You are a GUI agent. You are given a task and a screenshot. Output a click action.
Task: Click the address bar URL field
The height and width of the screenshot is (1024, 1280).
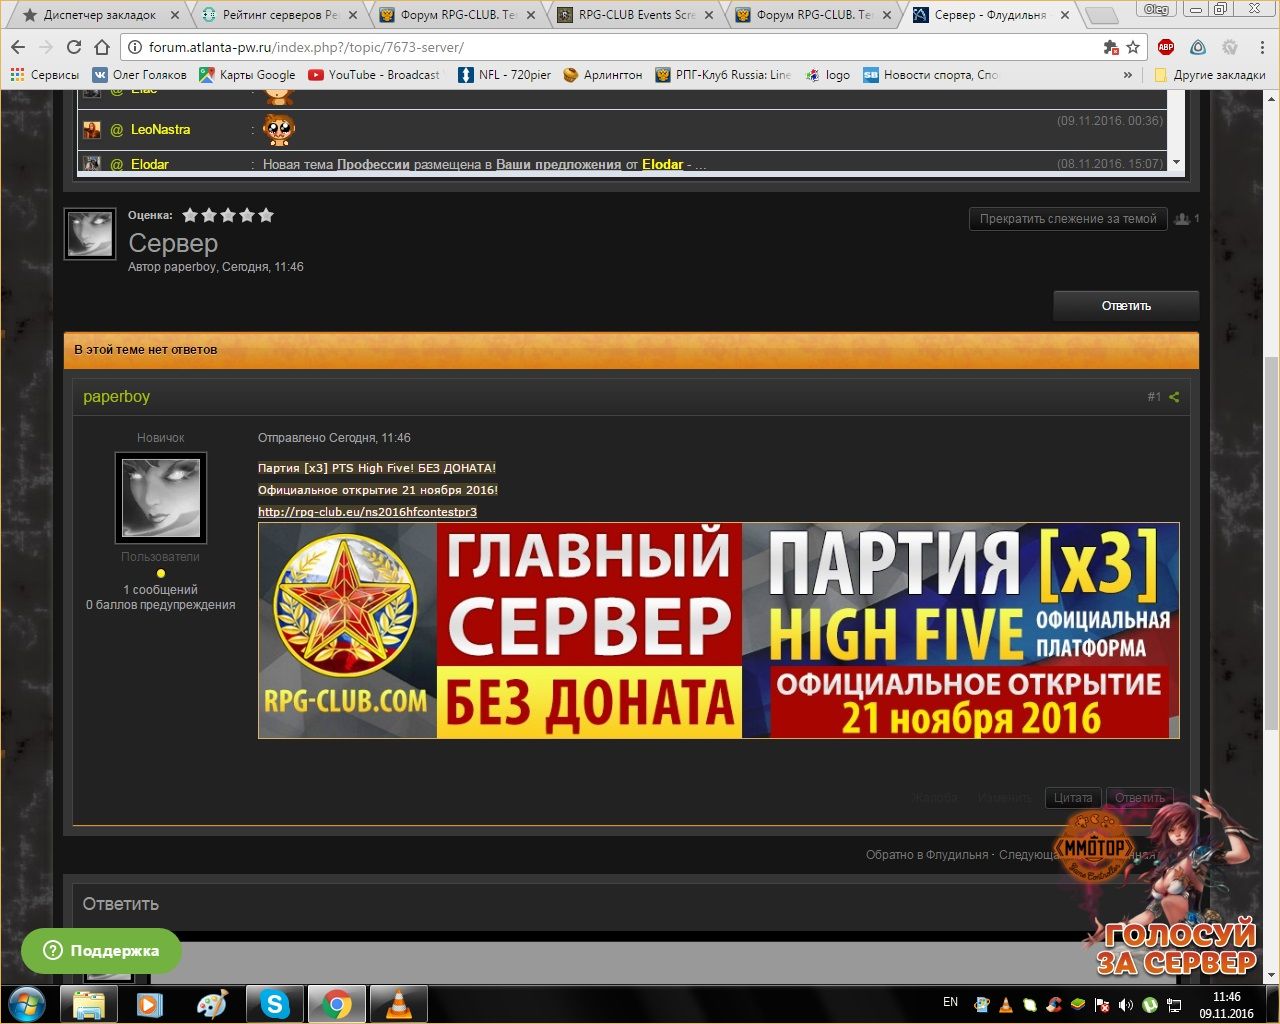tap(620, 47)
